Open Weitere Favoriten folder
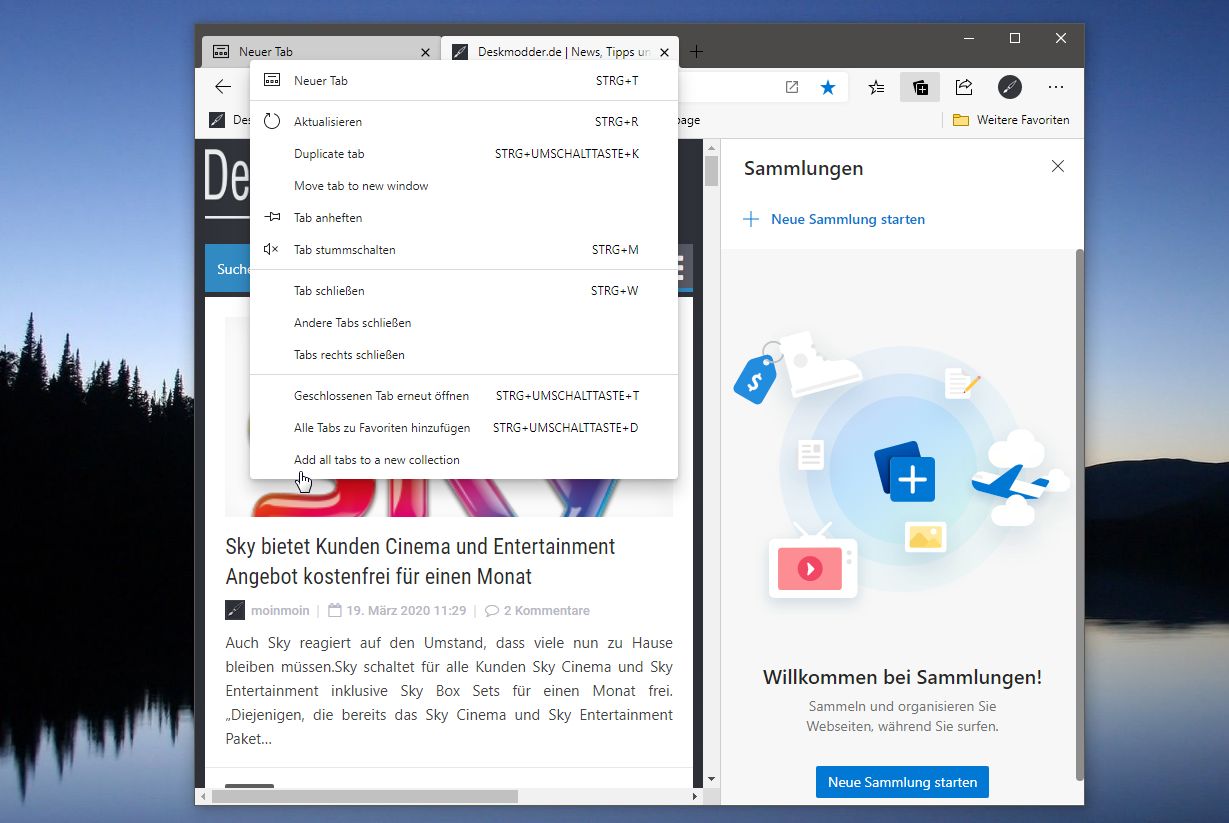The image size is (1229, 823). pyautogui.click(x=1011, y=120)
